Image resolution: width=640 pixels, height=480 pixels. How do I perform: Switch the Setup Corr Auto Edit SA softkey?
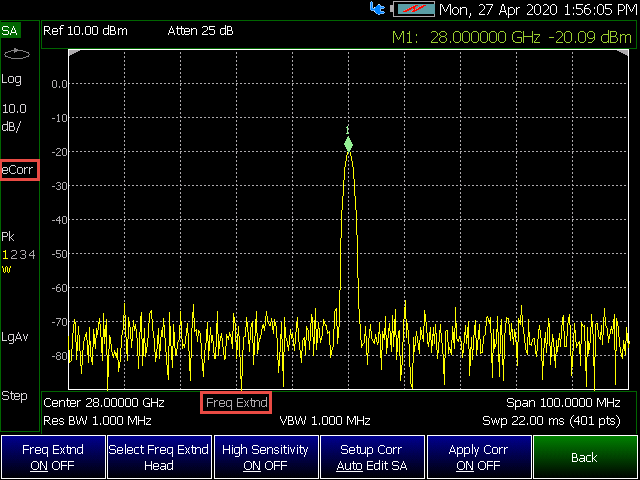372,457
